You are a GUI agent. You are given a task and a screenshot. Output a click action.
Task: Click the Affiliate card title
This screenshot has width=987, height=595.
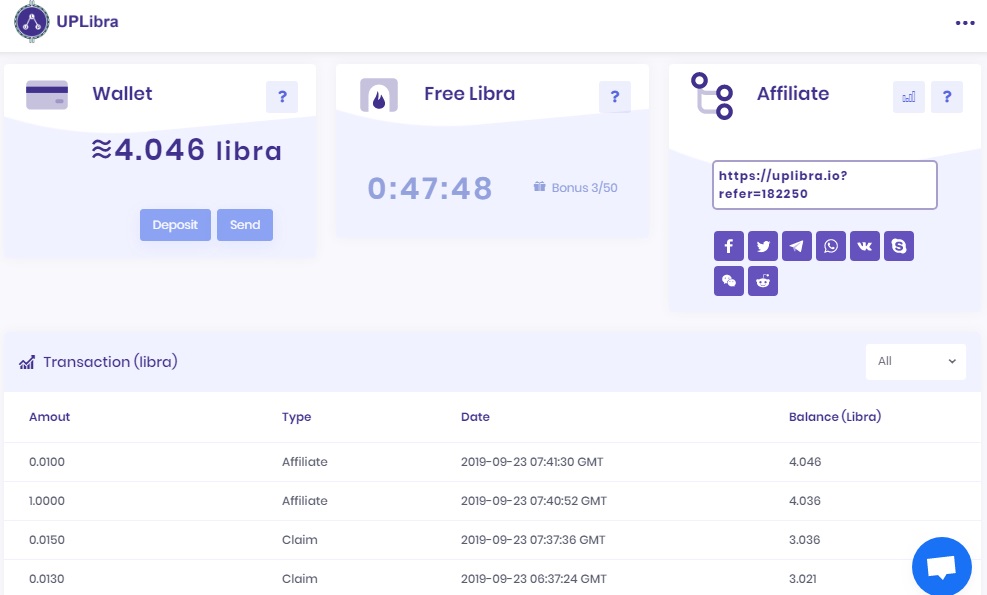pyautogui.click(x=793, y=94)
